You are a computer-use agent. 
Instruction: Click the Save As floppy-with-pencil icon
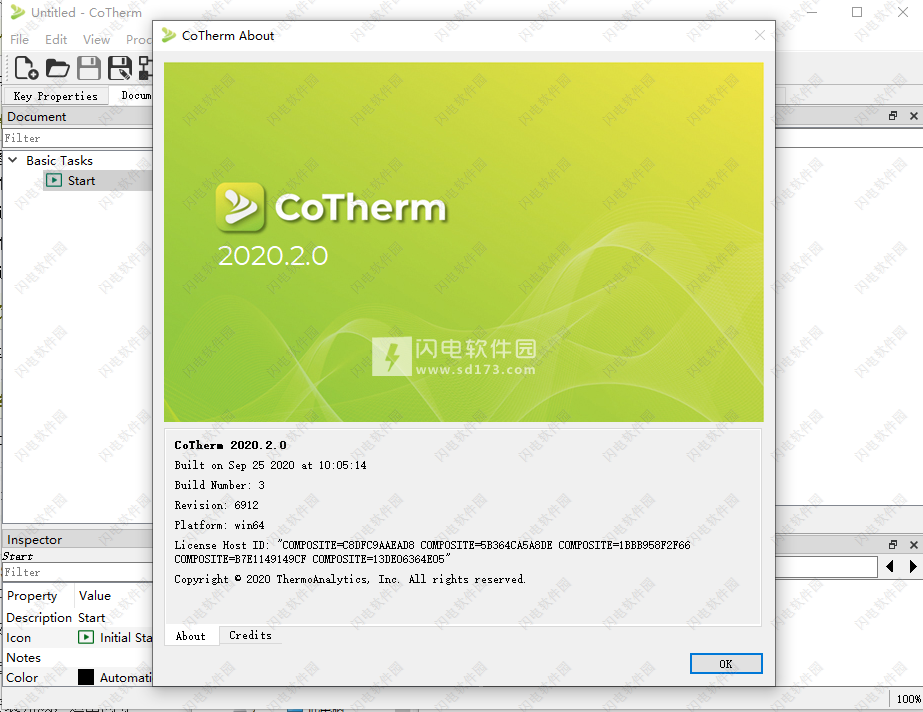120,68
